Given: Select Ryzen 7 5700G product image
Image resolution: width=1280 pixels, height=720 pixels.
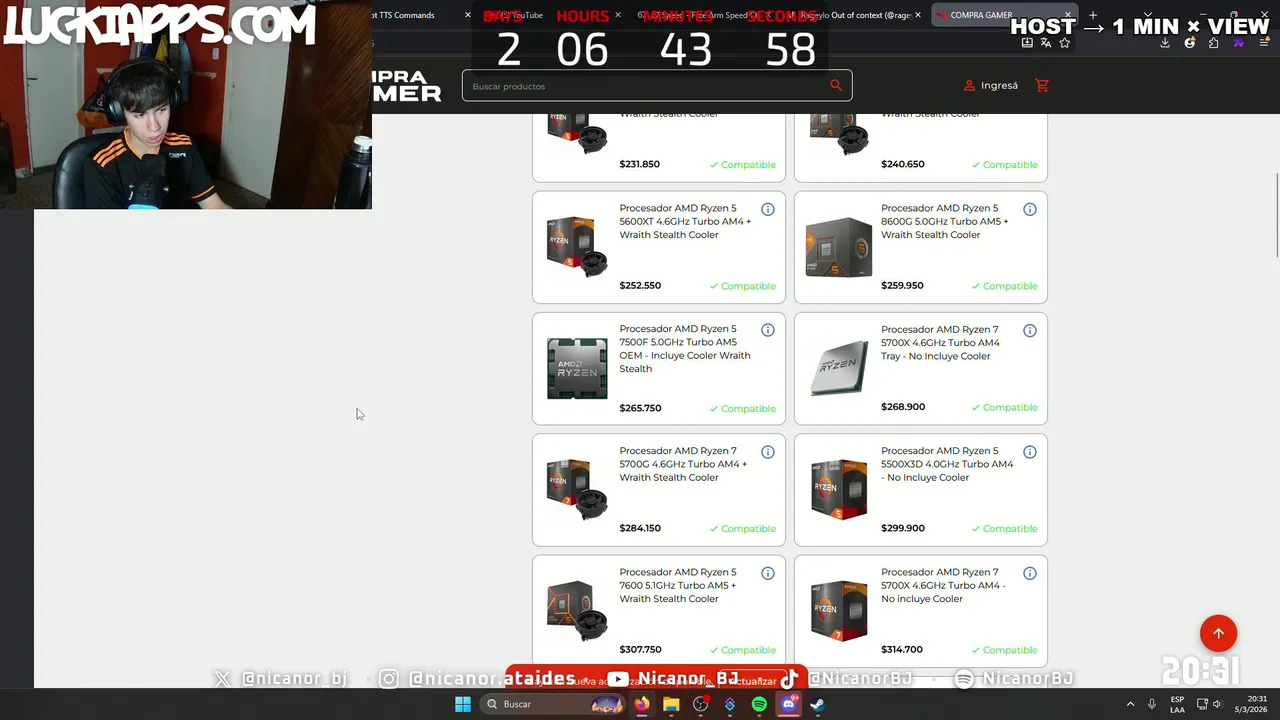Looking at the screenshot, I should point(577,490).
